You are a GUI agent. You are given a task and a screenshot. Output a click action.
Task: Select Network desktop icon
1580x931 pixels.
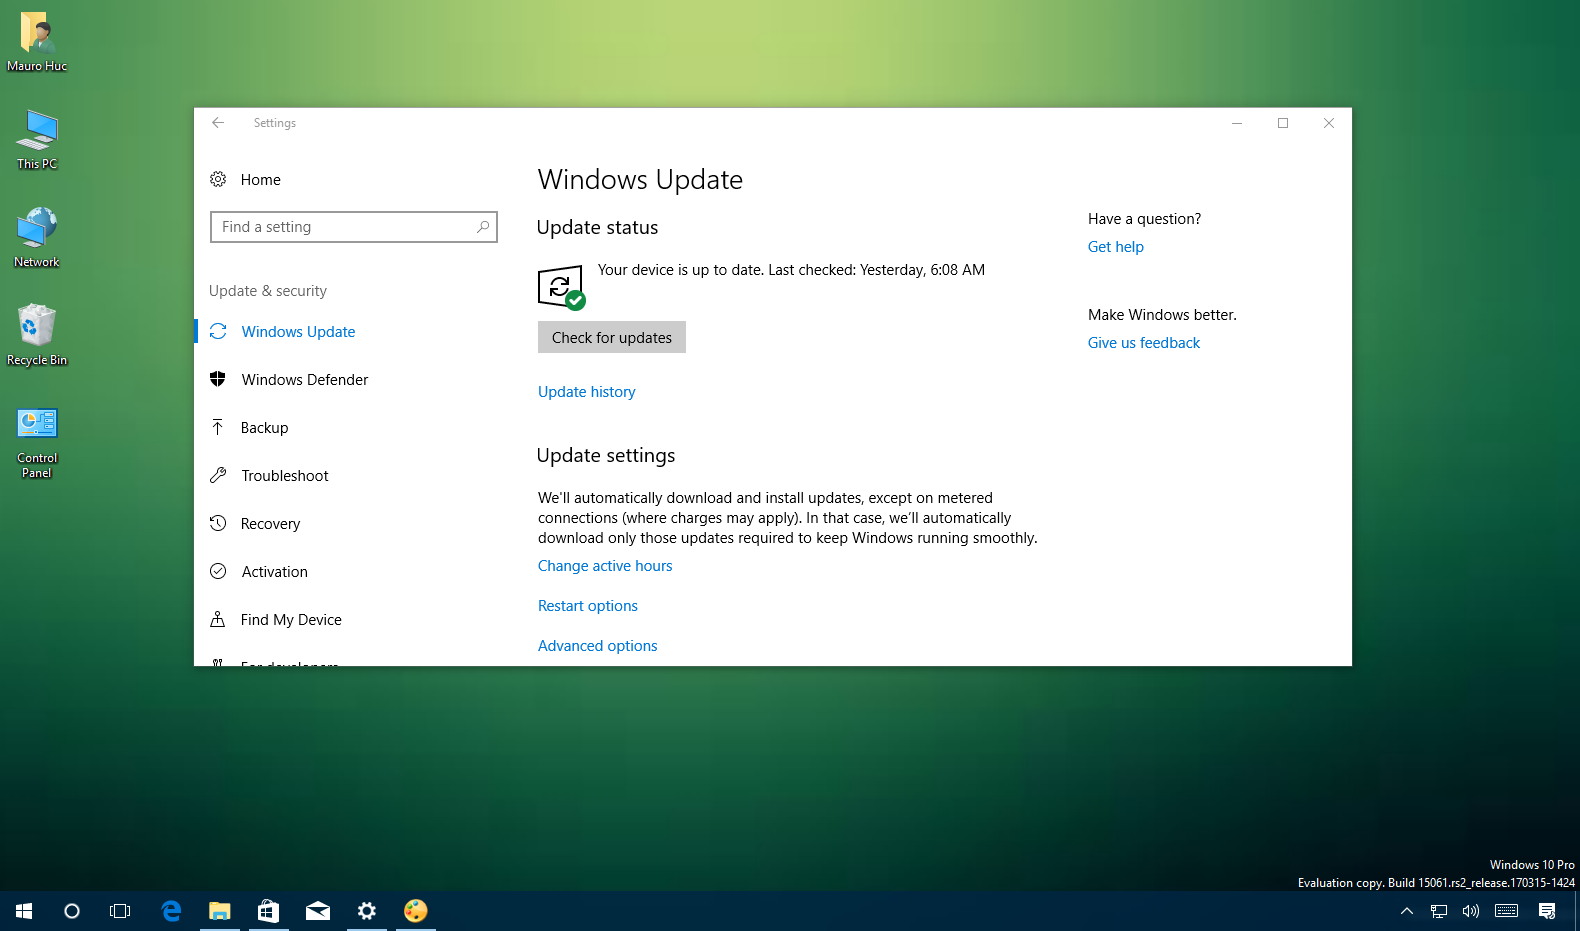point(37,238)
